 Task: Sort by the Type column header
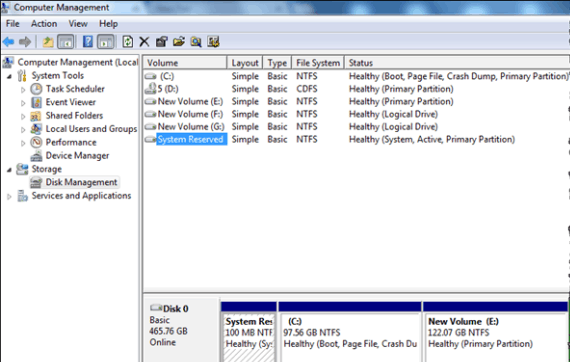click(277, 63)
